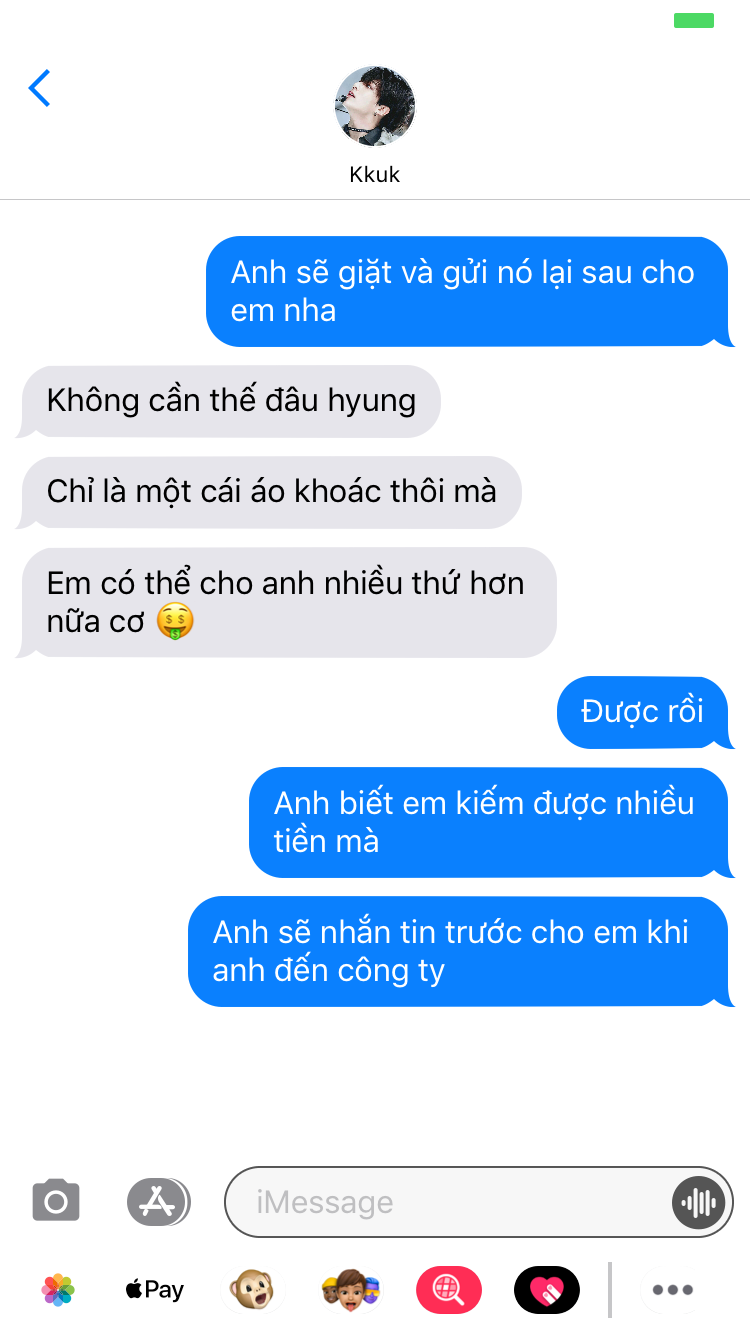Tap the green battery indicator

694,20
